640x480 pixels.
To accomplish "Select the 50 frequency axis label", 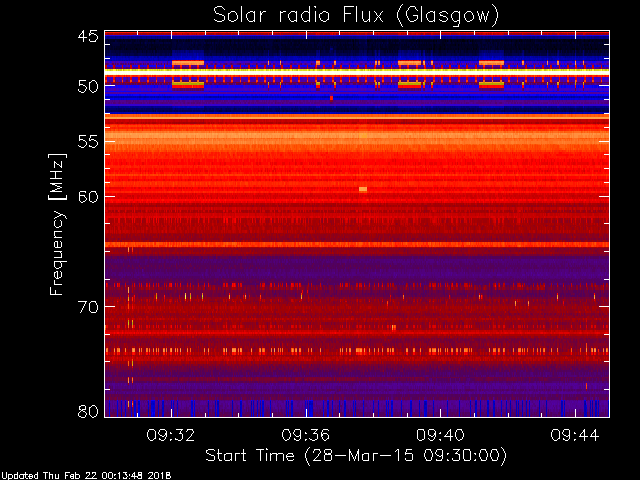I will pos(88,87).
